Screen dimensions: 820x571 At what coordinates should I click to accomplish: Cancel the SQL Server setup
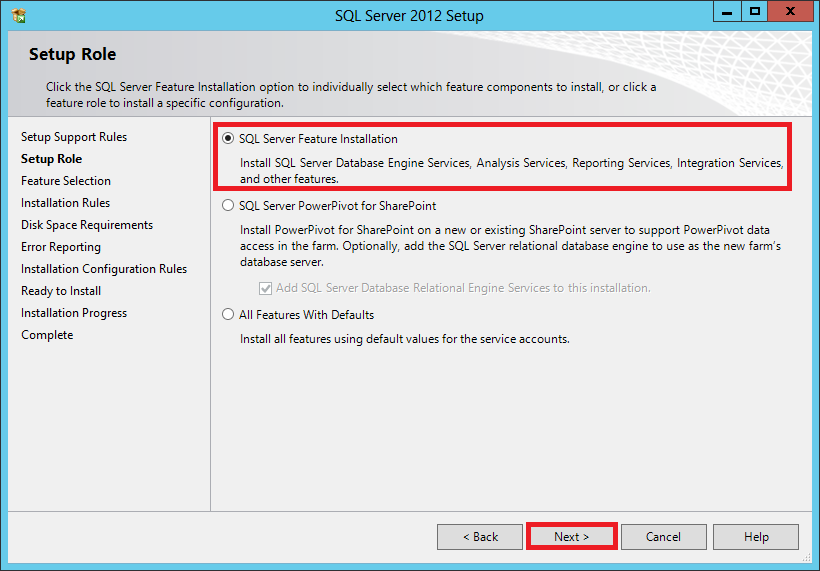(x=663, y=537)
